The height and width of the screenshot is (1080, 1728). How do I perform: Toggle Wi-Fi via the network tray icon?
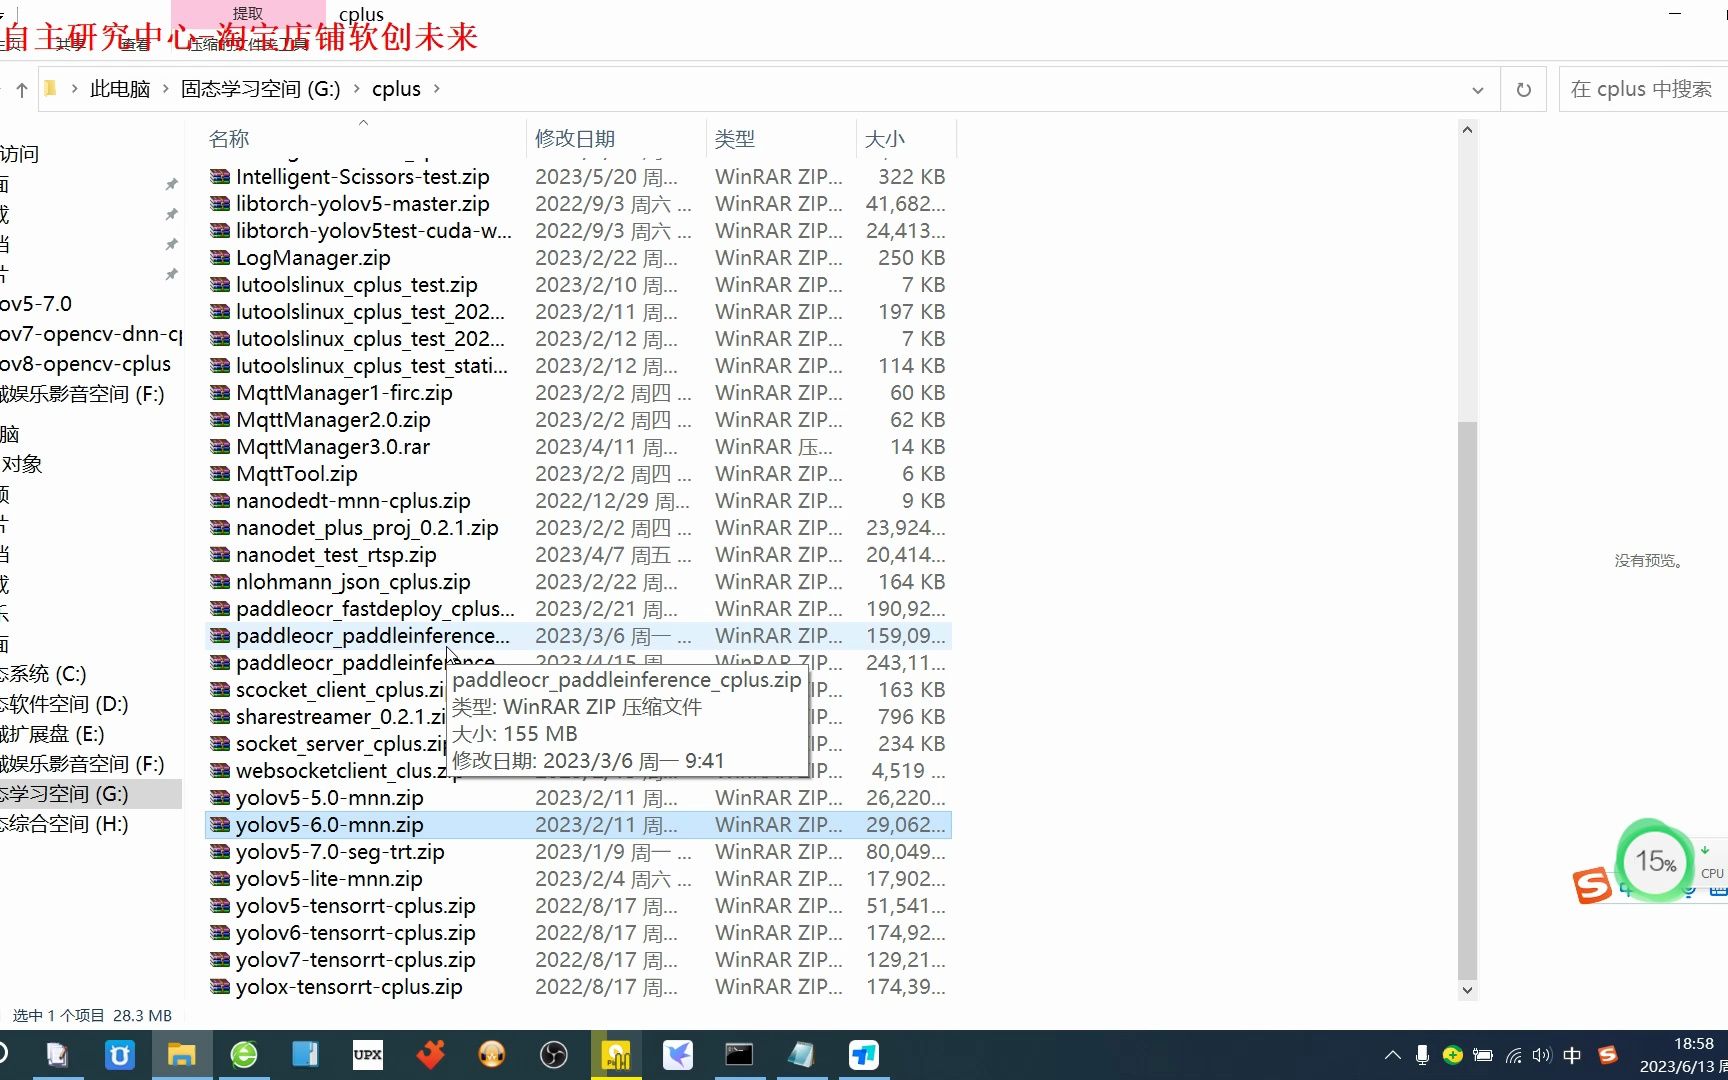[x=1512, y=1055]
